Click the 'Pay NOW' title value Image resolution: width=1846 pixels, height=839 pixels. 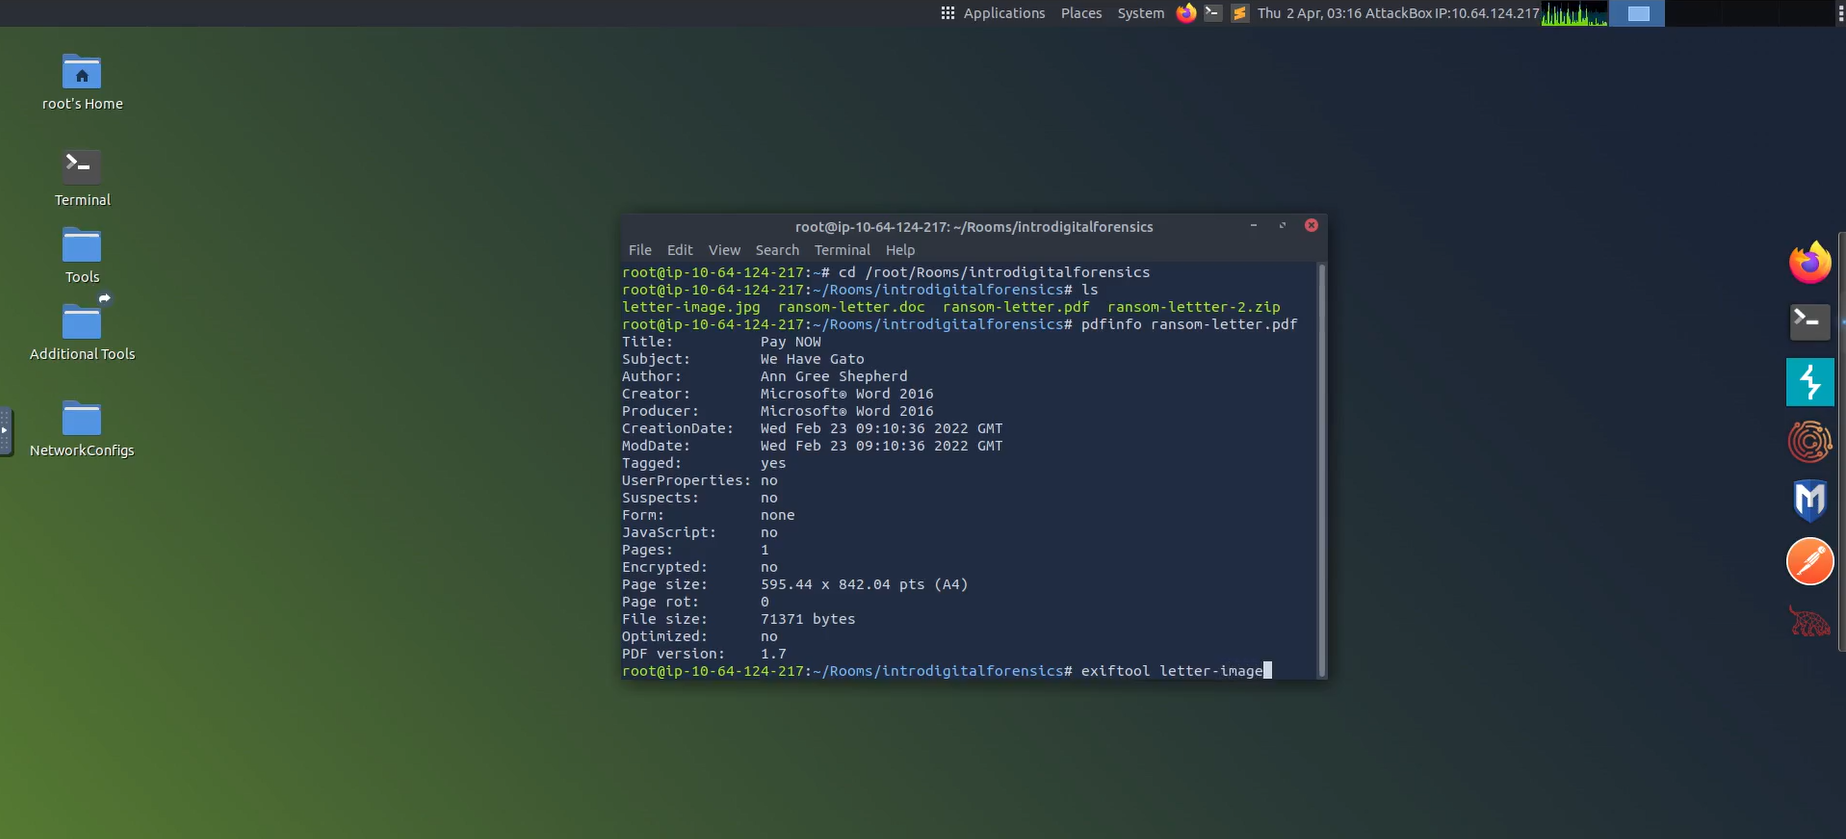coord(790,342)
